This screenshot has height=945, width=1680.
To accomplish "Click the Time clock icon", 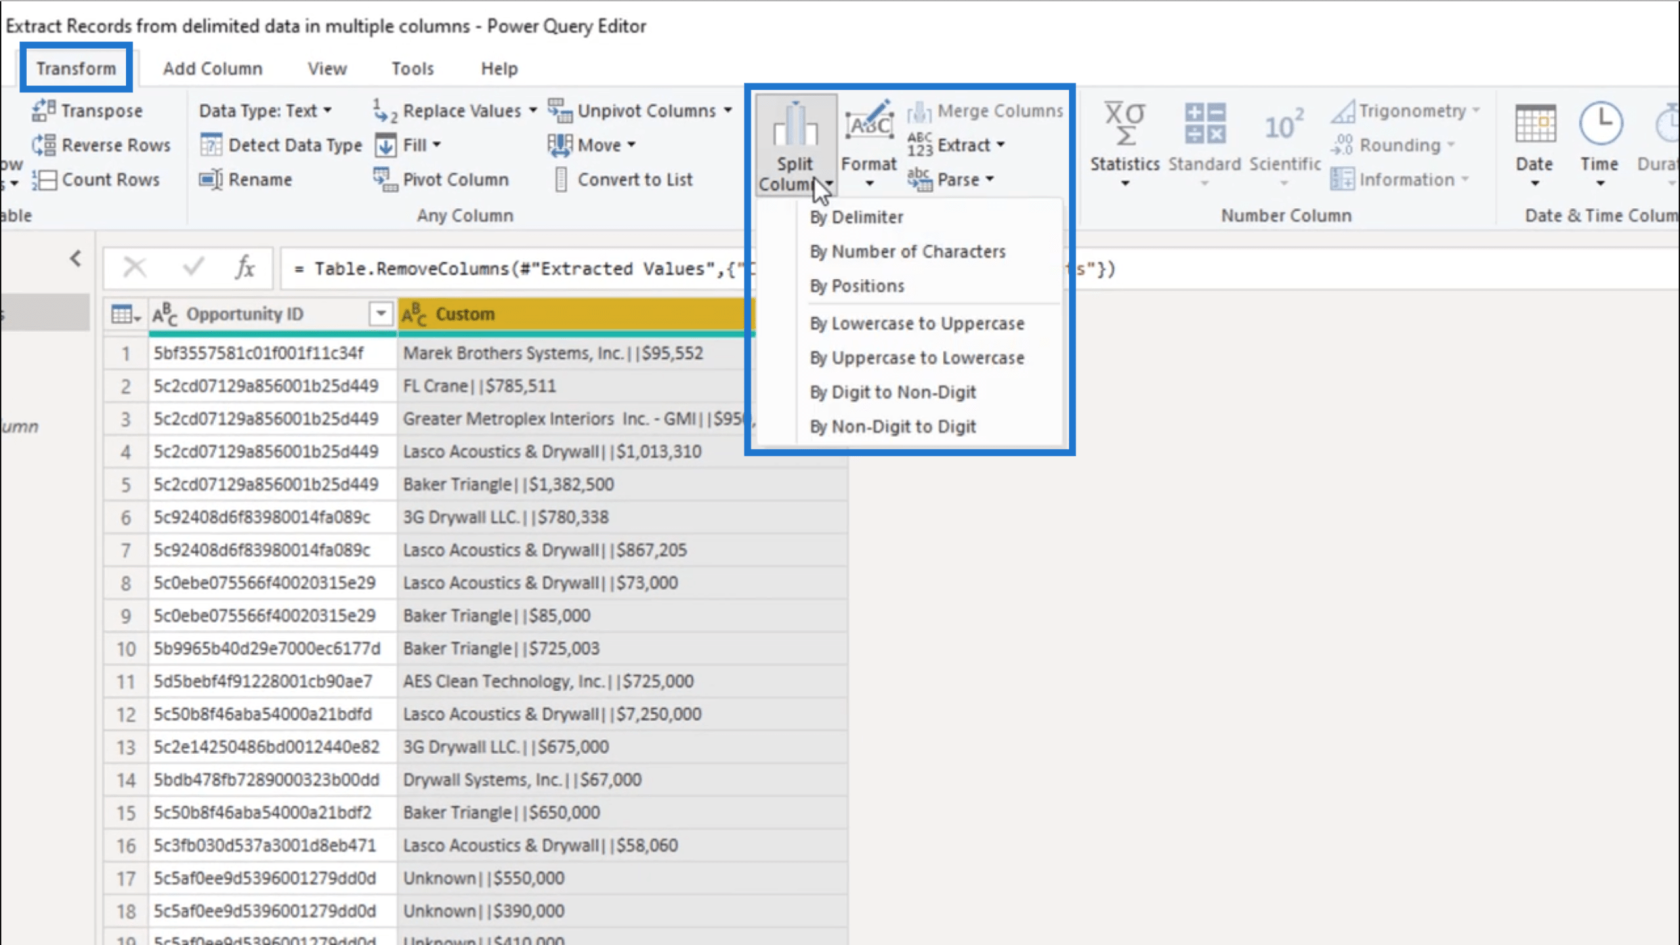I will tap(1600, 124).
